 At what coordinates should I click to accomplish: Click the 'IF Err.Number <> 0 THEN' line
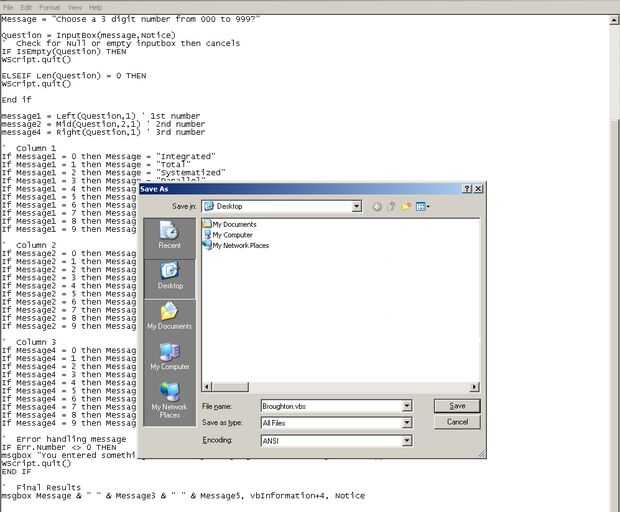[x=59, y=447]
